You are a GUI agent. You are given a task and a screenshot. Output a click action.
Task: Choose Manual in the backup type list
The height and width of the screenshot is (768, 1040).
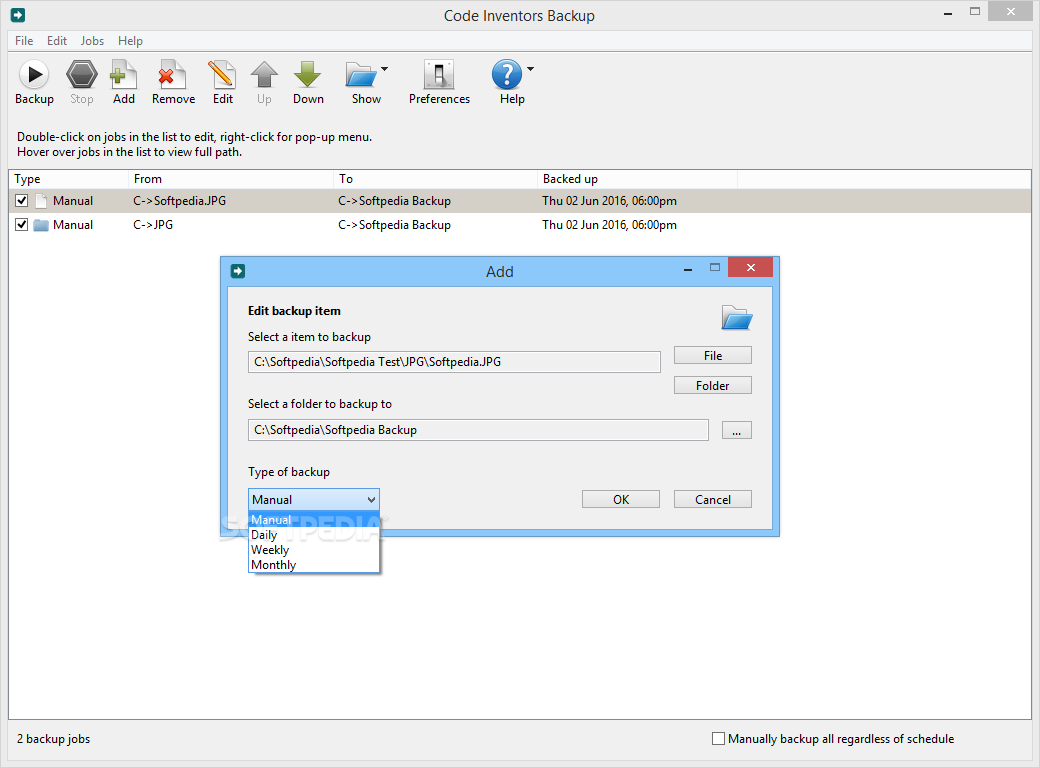(314, 519)
